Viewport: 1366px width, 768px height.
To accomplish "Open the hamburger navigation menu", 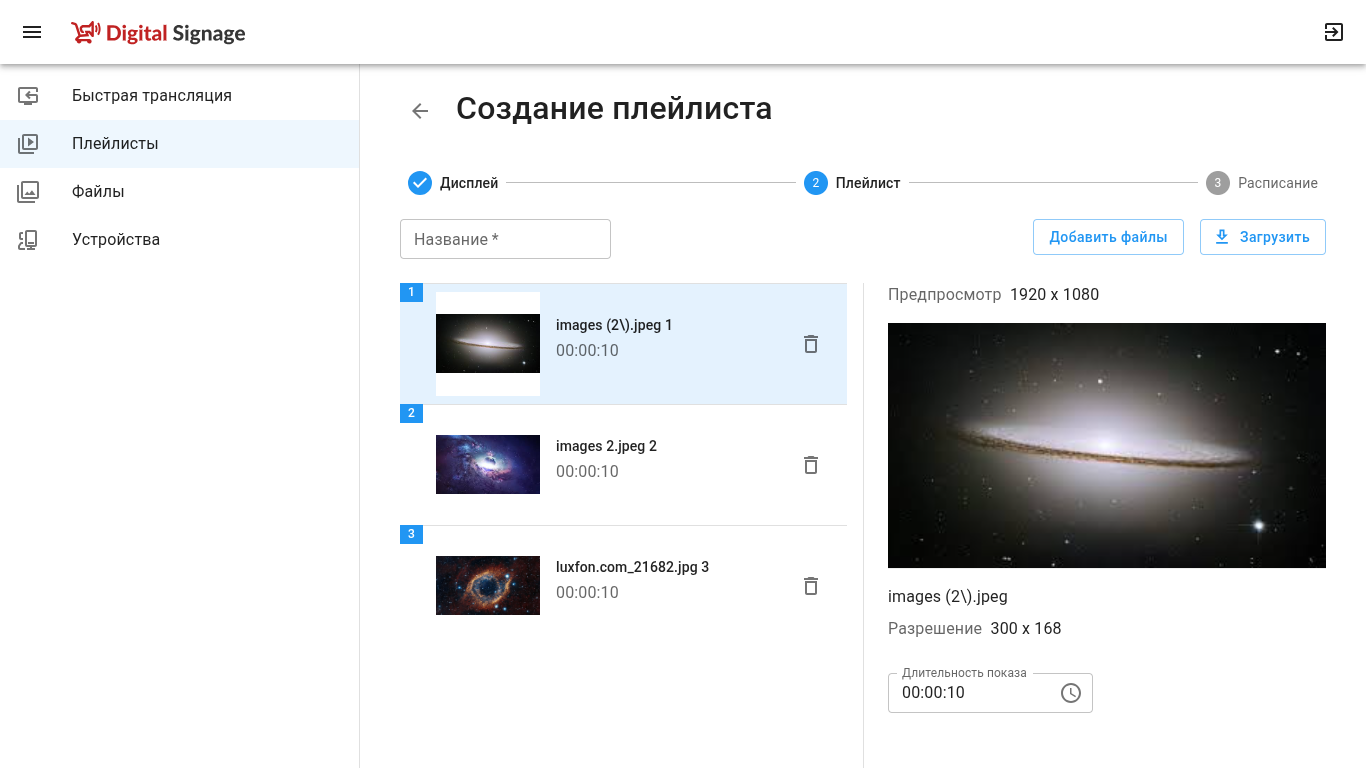I will coord(32,32).
